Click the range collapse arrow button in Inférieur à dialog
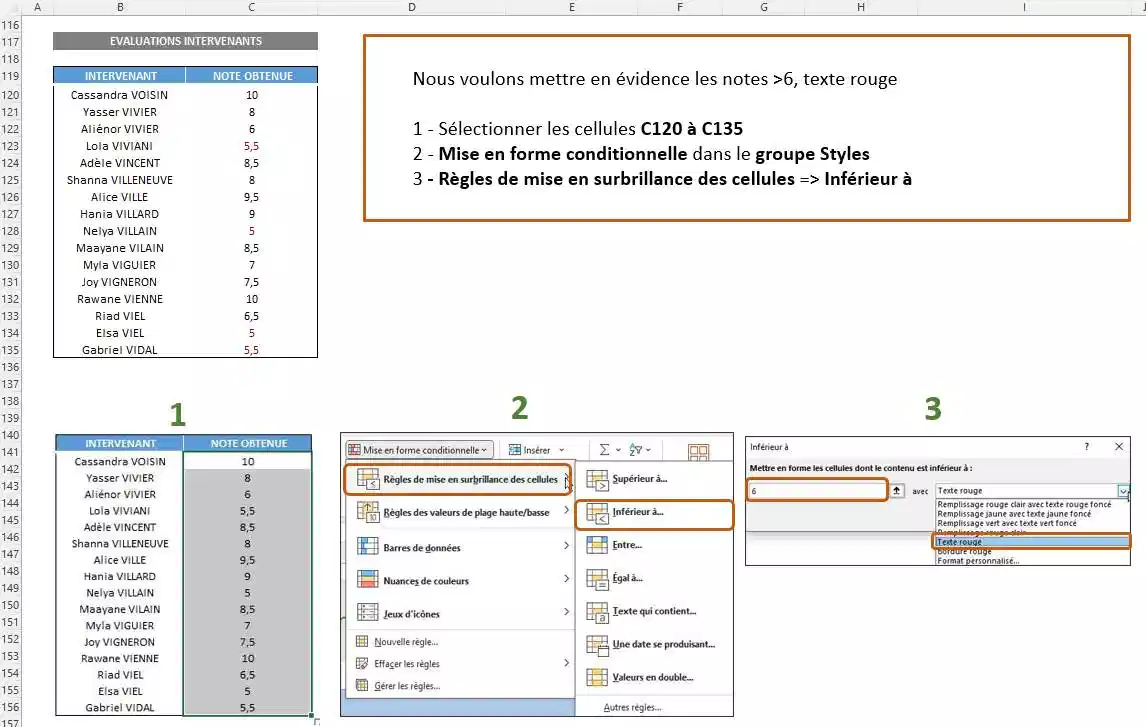This screenshot has height=727, width=1146. click(897, 490)
